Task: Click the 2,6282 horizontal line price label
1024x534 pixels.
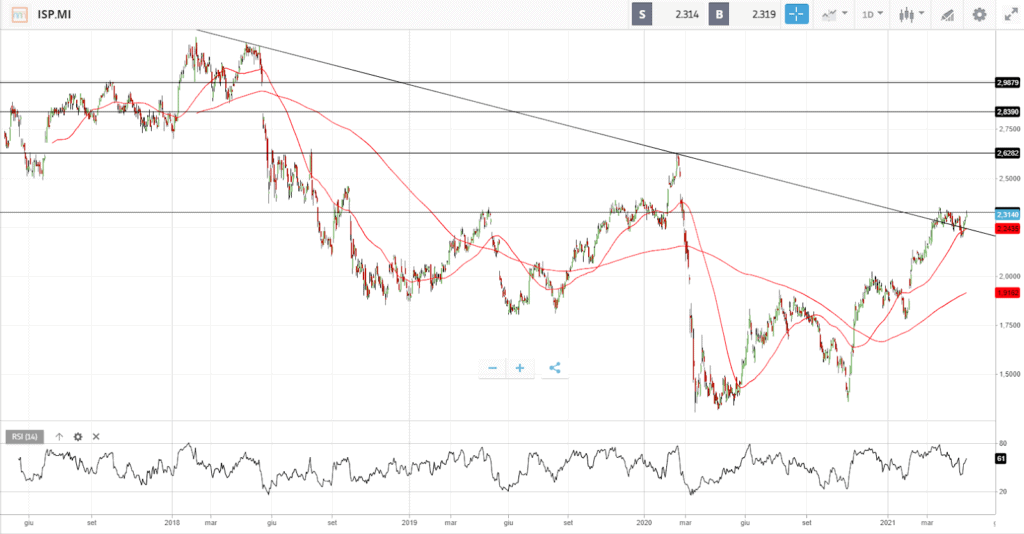Action: [1007, 153]
